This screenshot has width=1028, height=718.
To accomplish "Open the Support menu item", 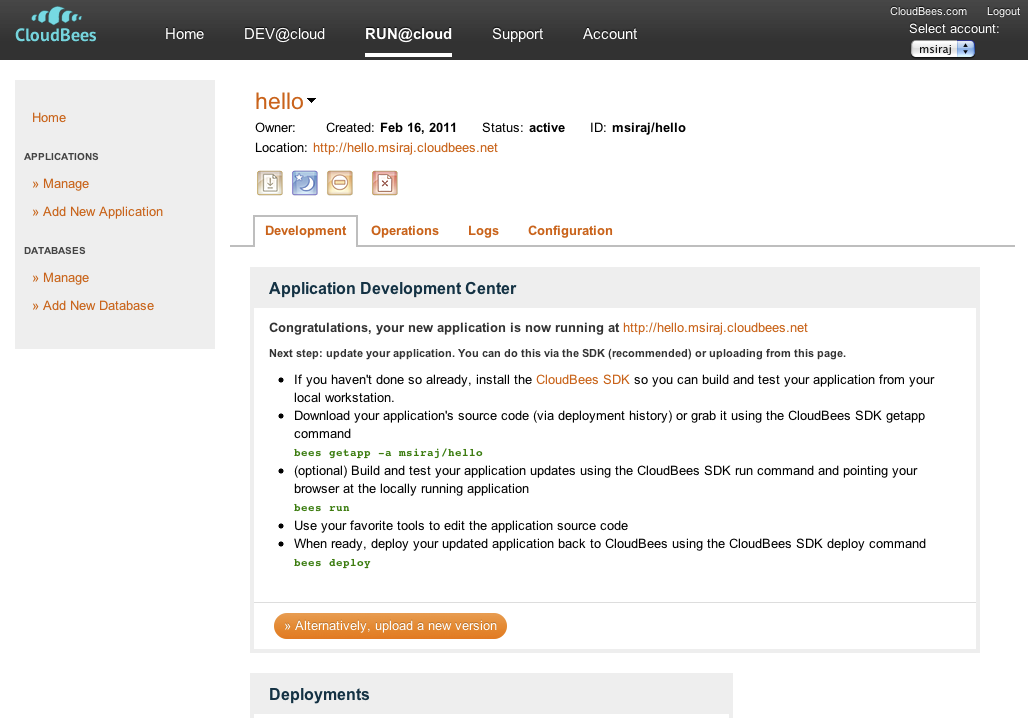I will [517, 34].
